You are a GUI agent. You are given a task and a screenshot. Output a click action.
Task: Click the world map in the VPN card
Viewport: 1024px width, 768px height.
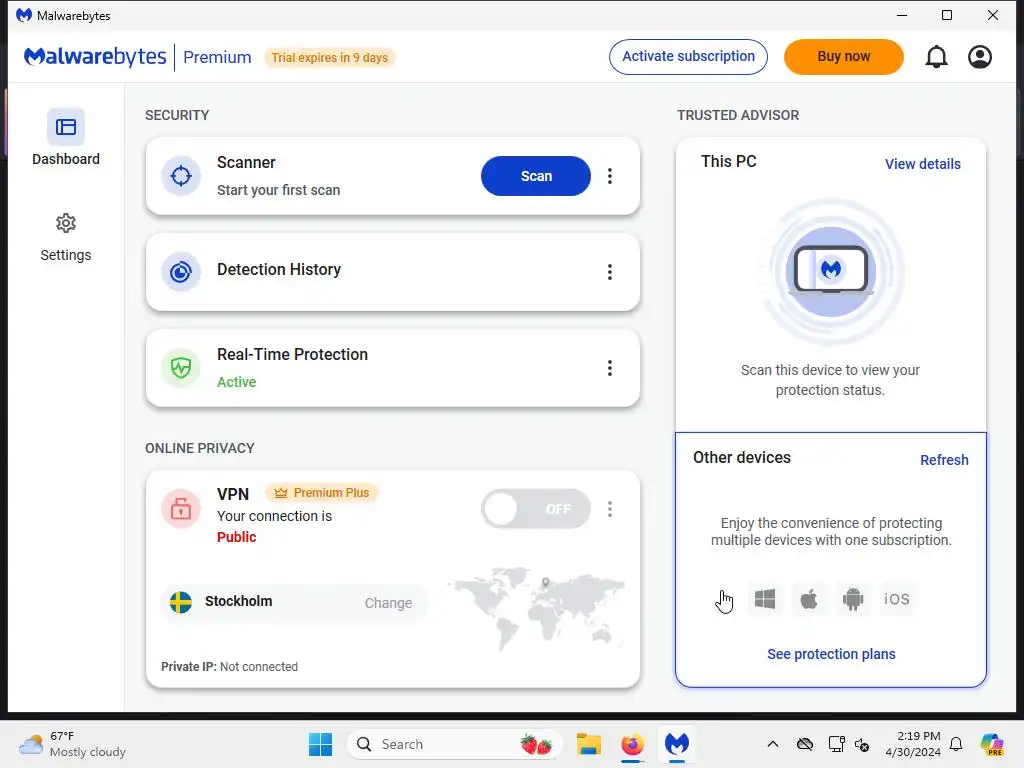click(x=536, y=609)
